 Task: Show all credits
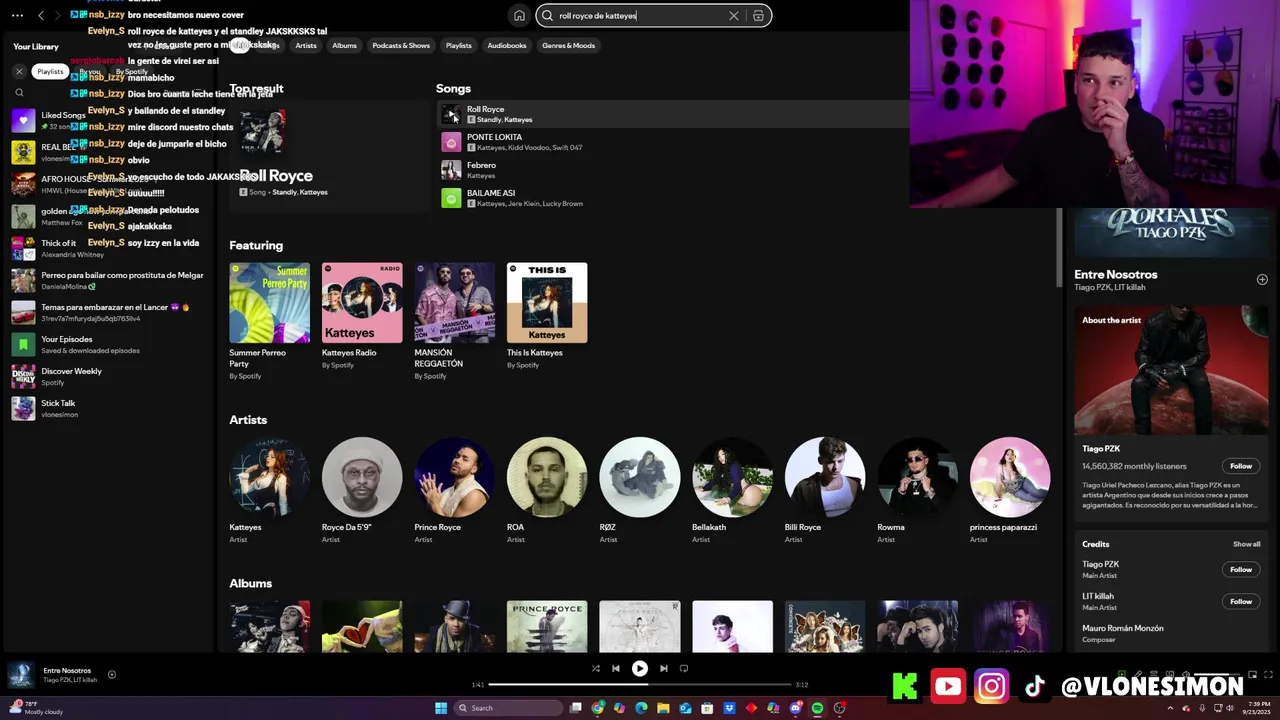click(1246, 544)
